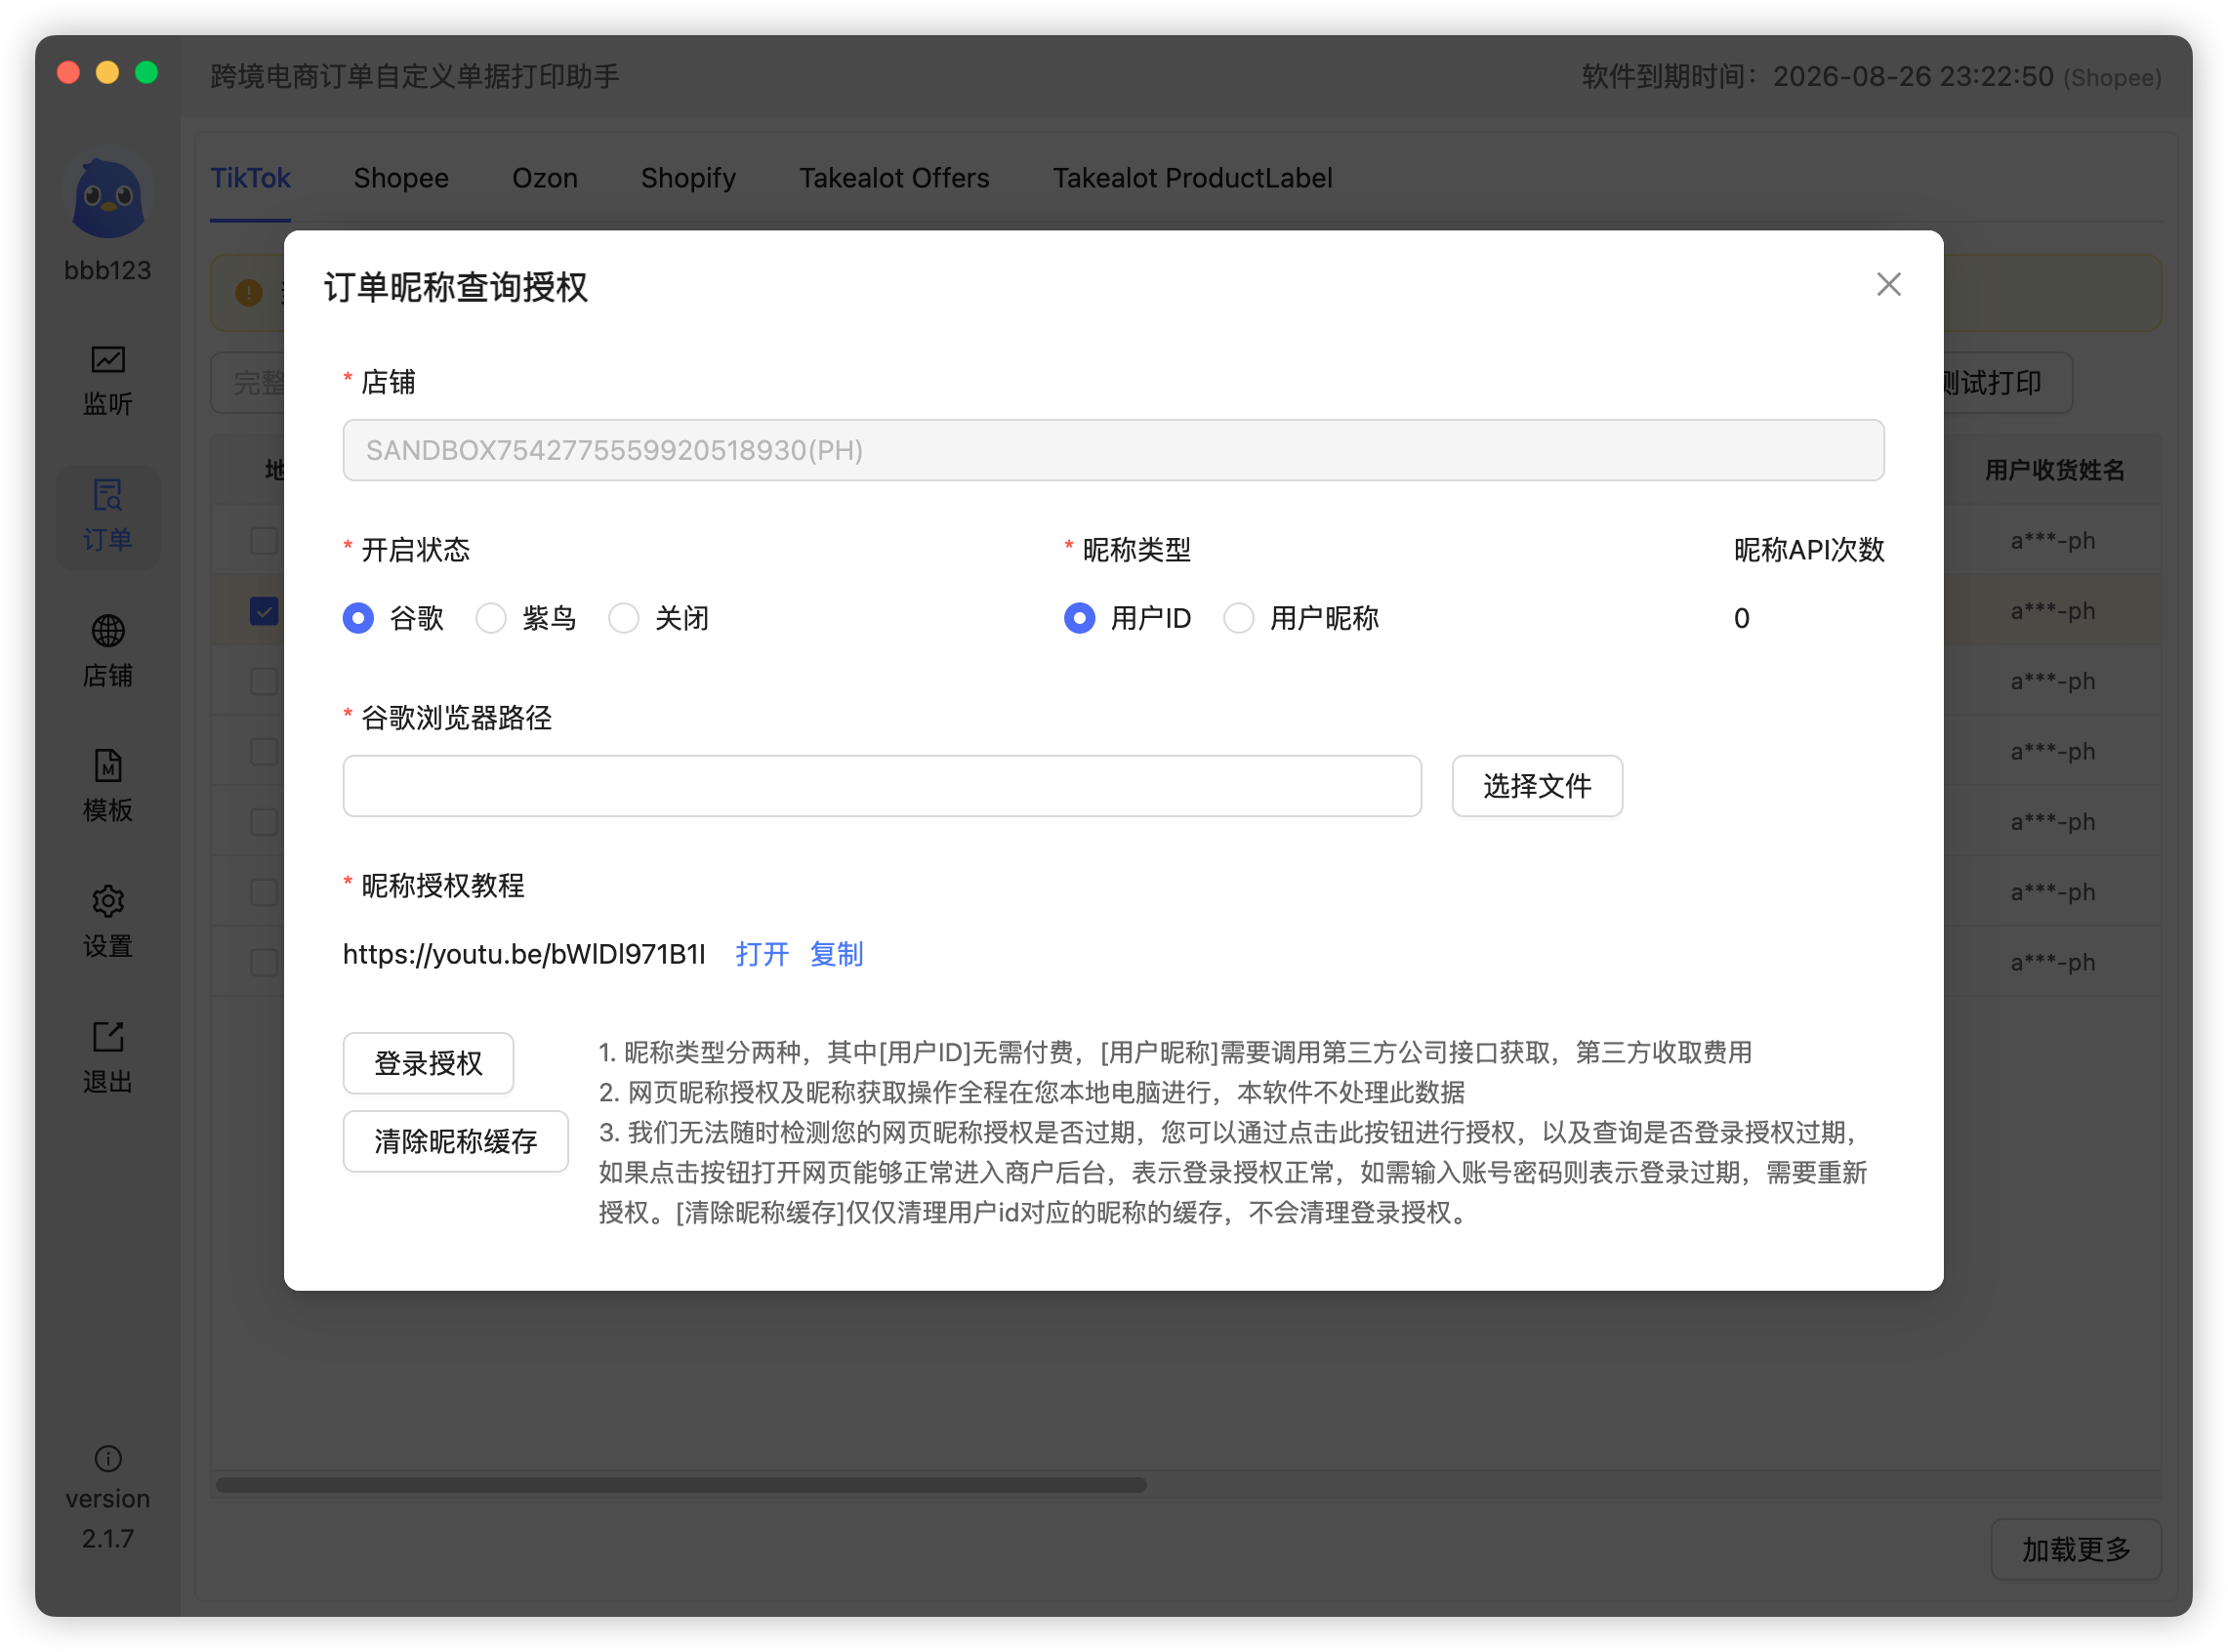Select the 关闭 radio option

623,618
